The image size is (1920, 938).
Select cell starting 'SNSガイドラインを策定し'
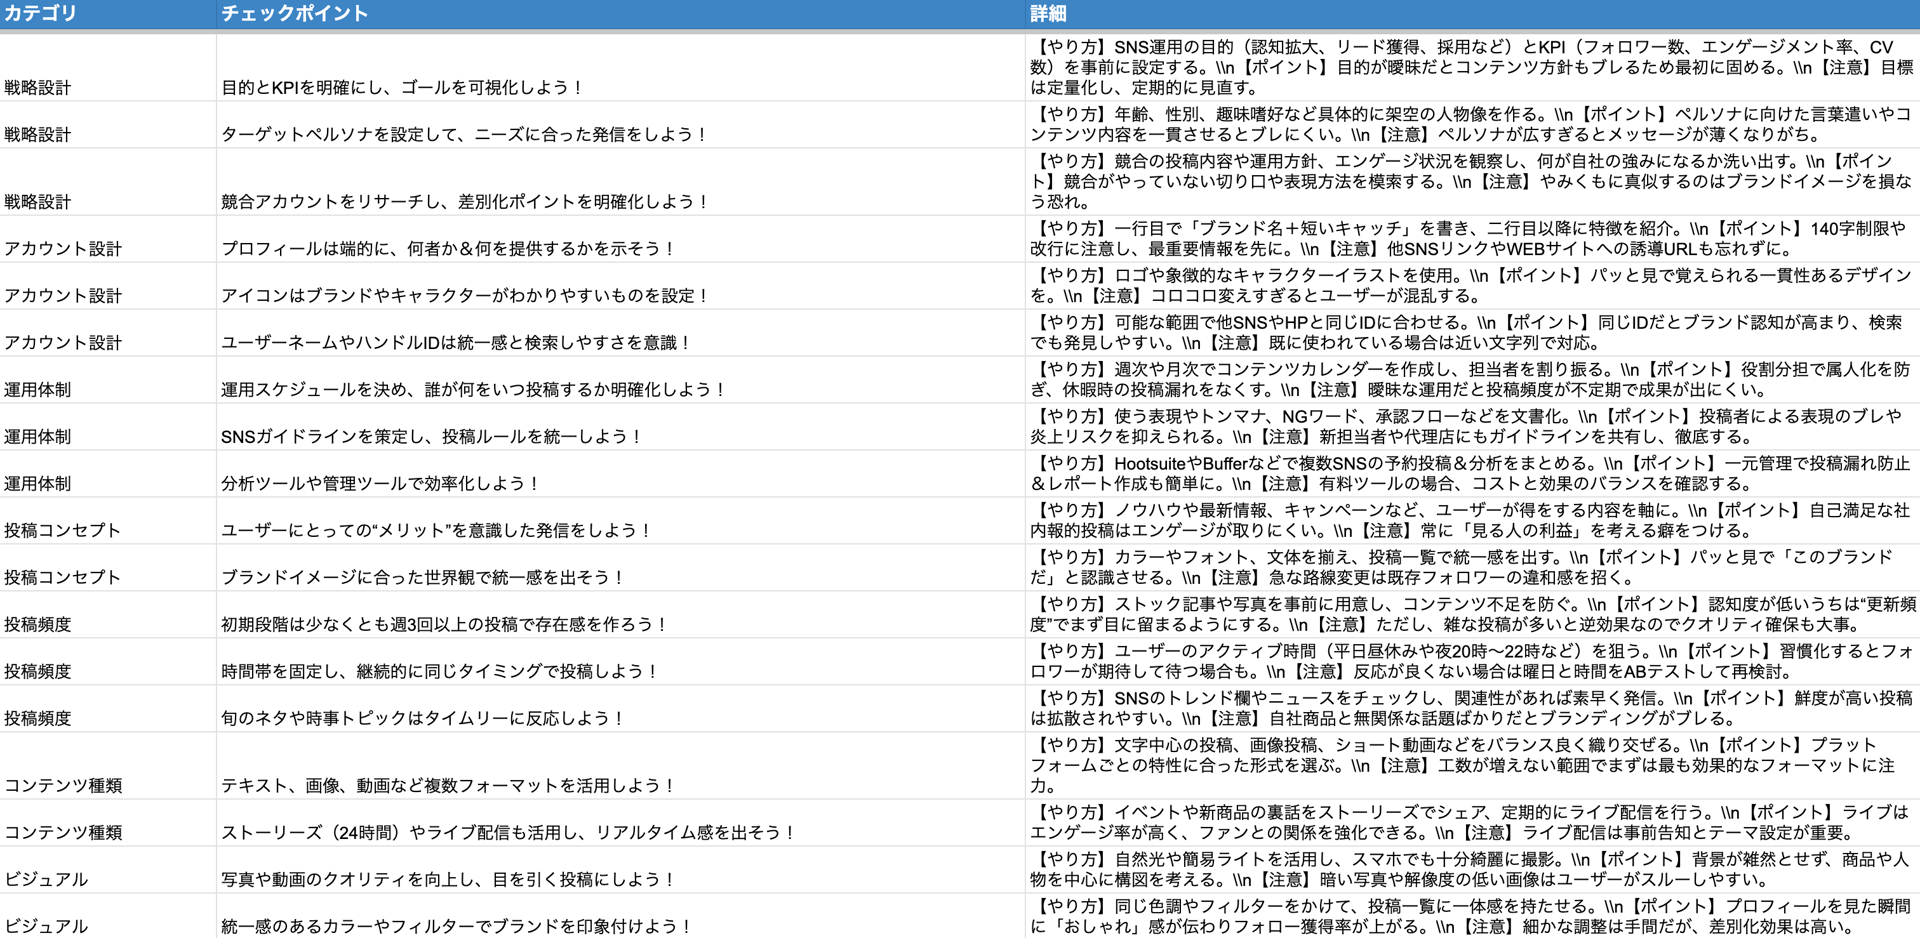(621, 427)
